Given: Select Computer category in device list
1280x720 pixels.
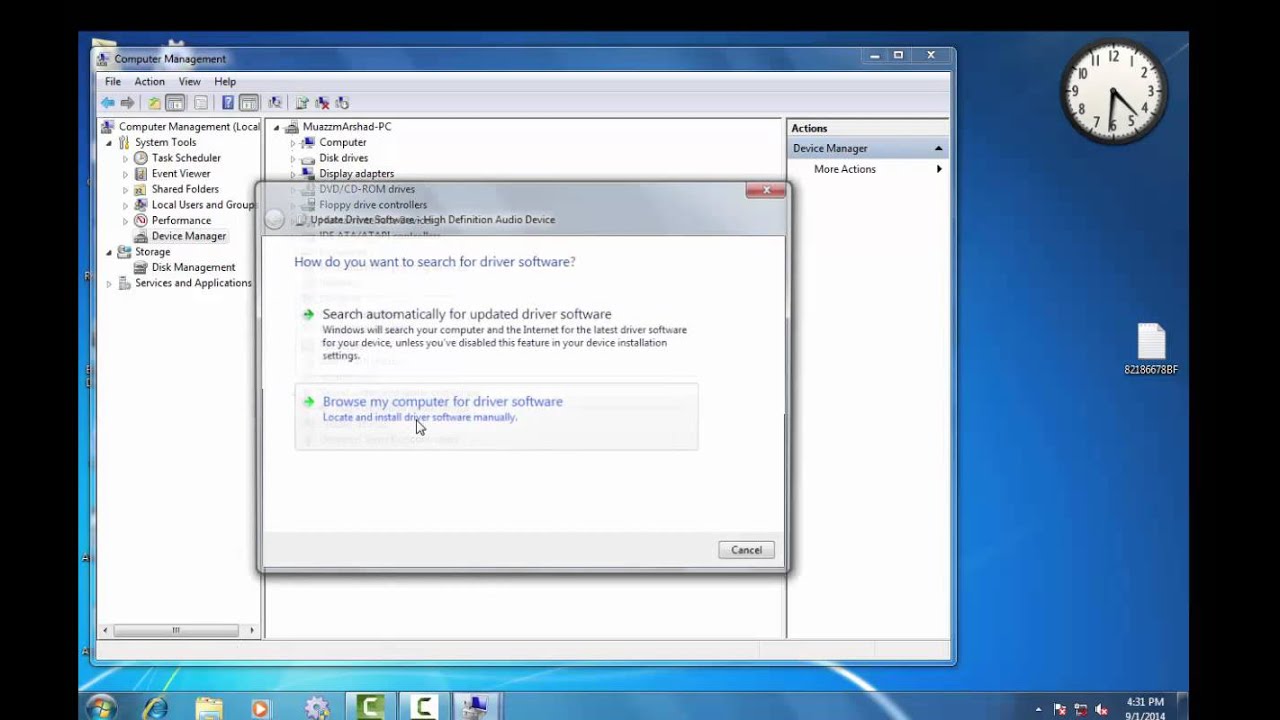Looking at the screenshot, I should [342, 143].
